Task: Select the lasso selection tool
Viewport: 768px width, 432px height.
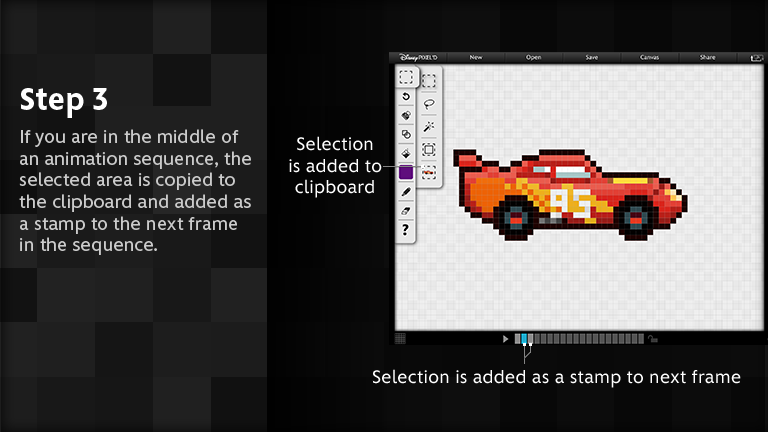Action: coord(429,104)
